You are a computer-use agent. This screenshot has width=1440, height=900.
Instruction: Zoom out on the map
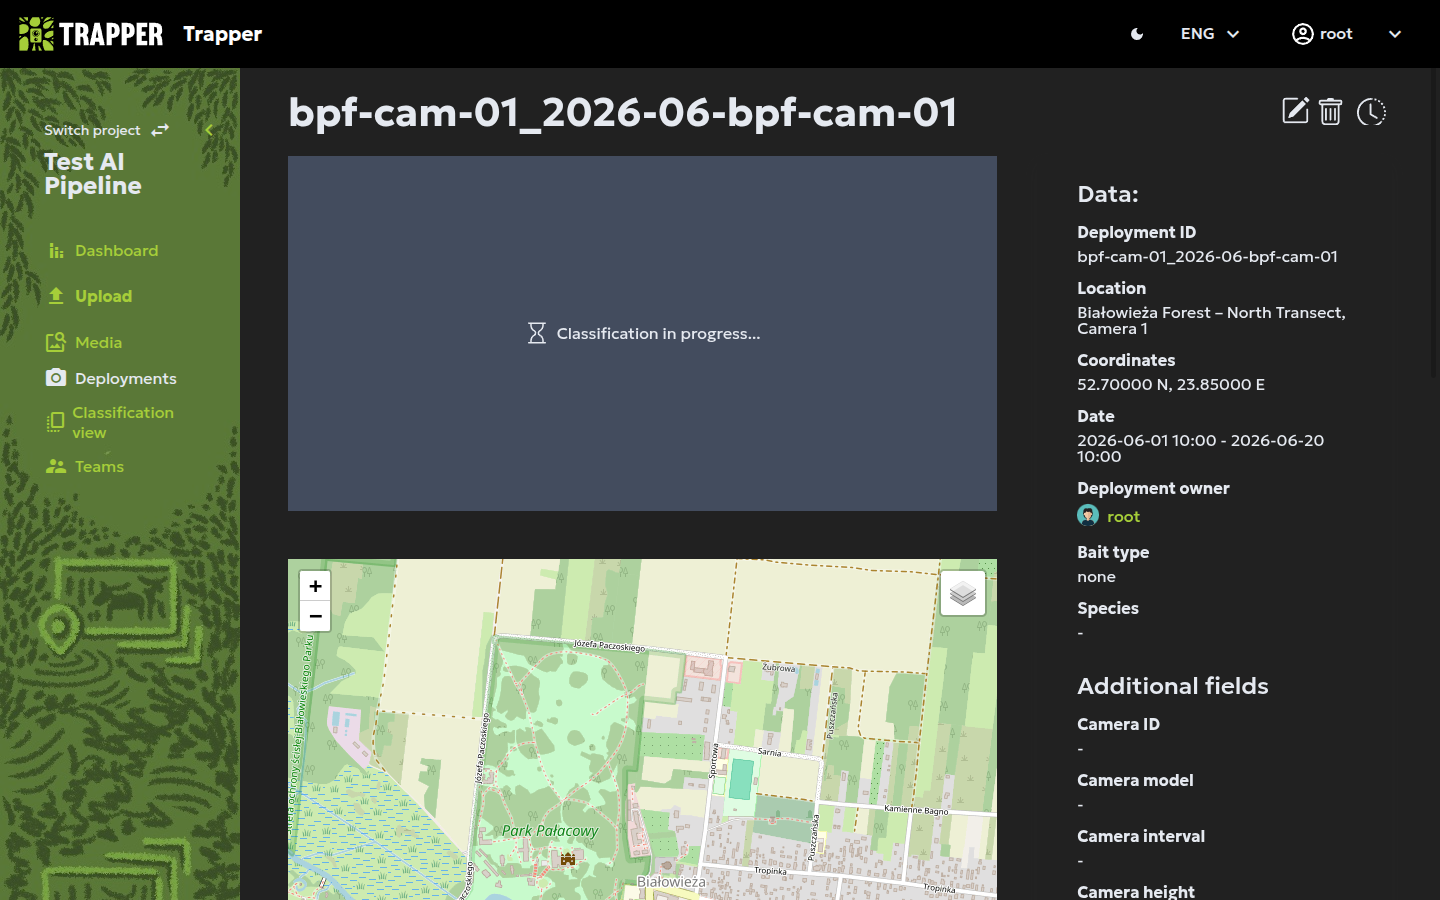click(315, 616)
